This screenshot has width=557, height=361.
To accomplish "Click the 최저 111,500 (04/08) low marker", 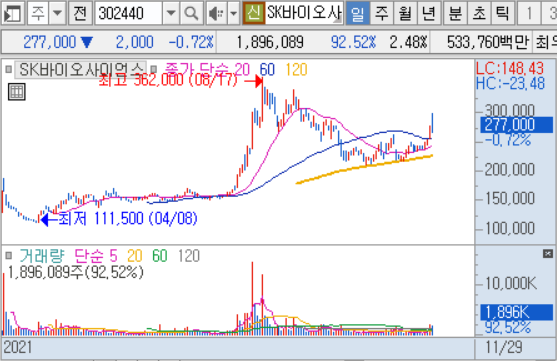I will (127, 219).
